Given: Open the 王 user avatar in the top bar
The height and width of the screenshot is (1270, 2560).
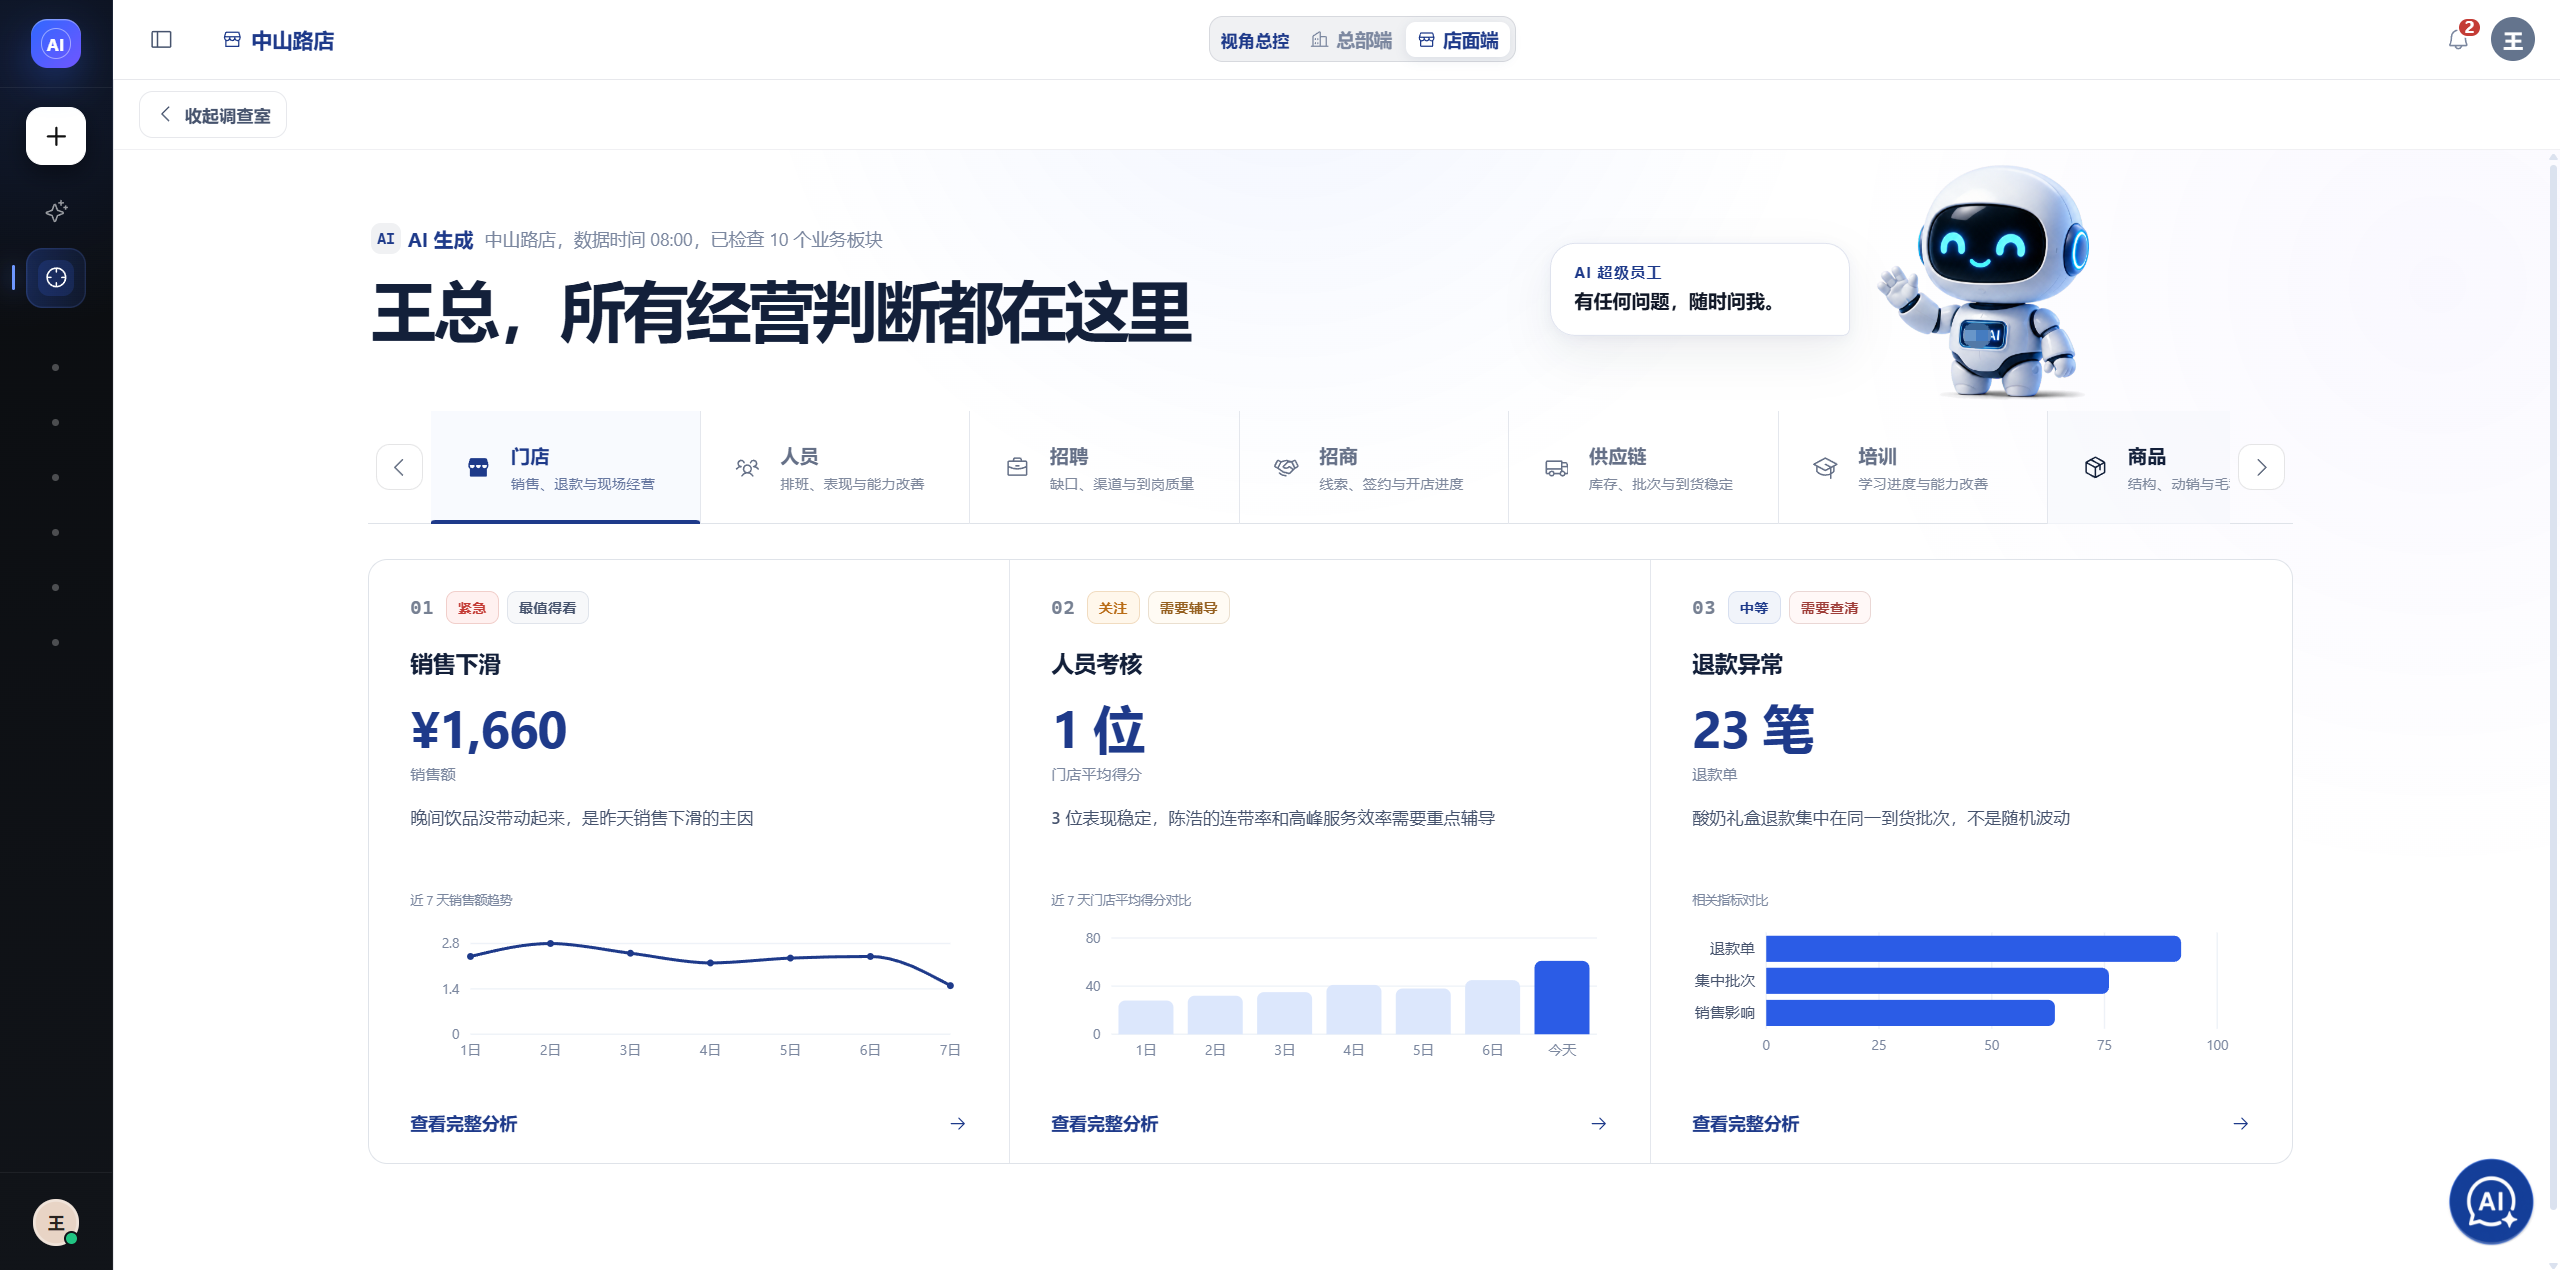Looking at the screenshot, I should (2512, 40).
